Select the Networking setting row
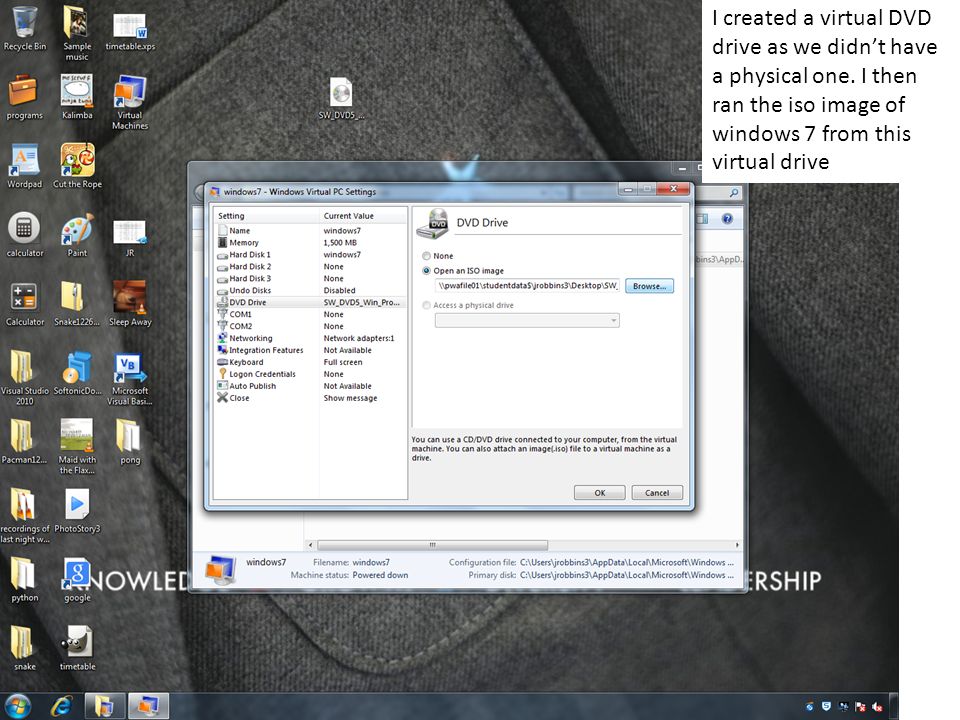The width and height of the screenshot is (960, 720). click(310, 338)
